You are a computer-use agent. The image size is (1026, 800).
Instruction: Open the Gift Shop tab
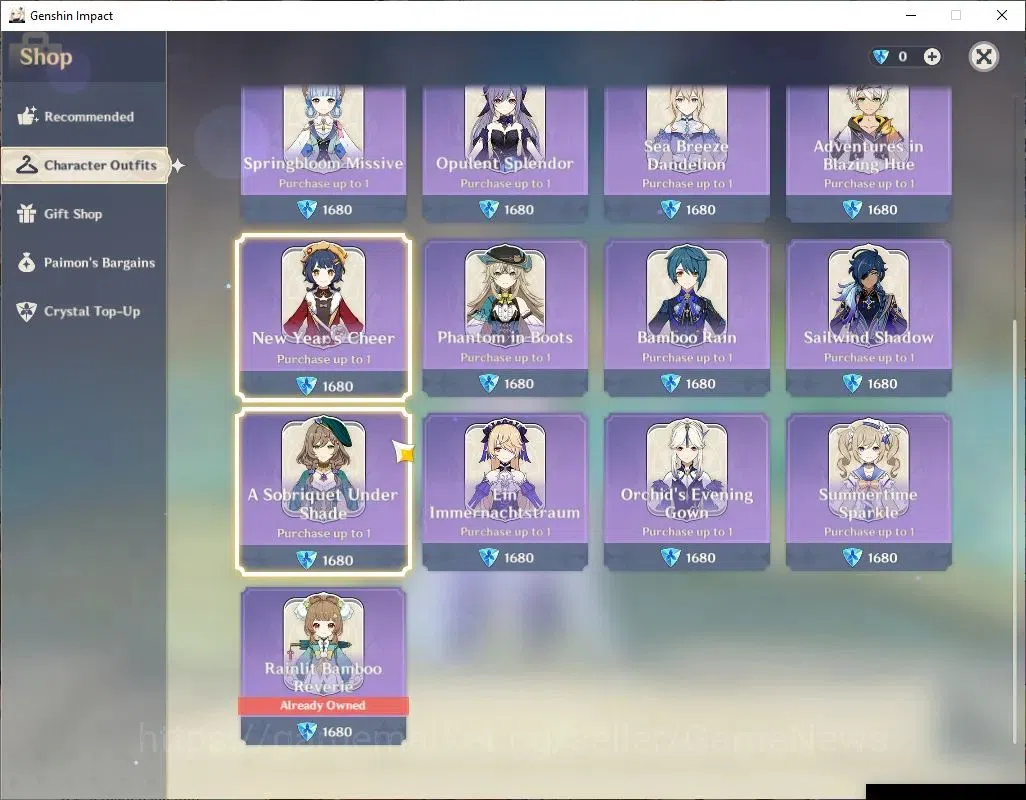click(x=84, y=214)
